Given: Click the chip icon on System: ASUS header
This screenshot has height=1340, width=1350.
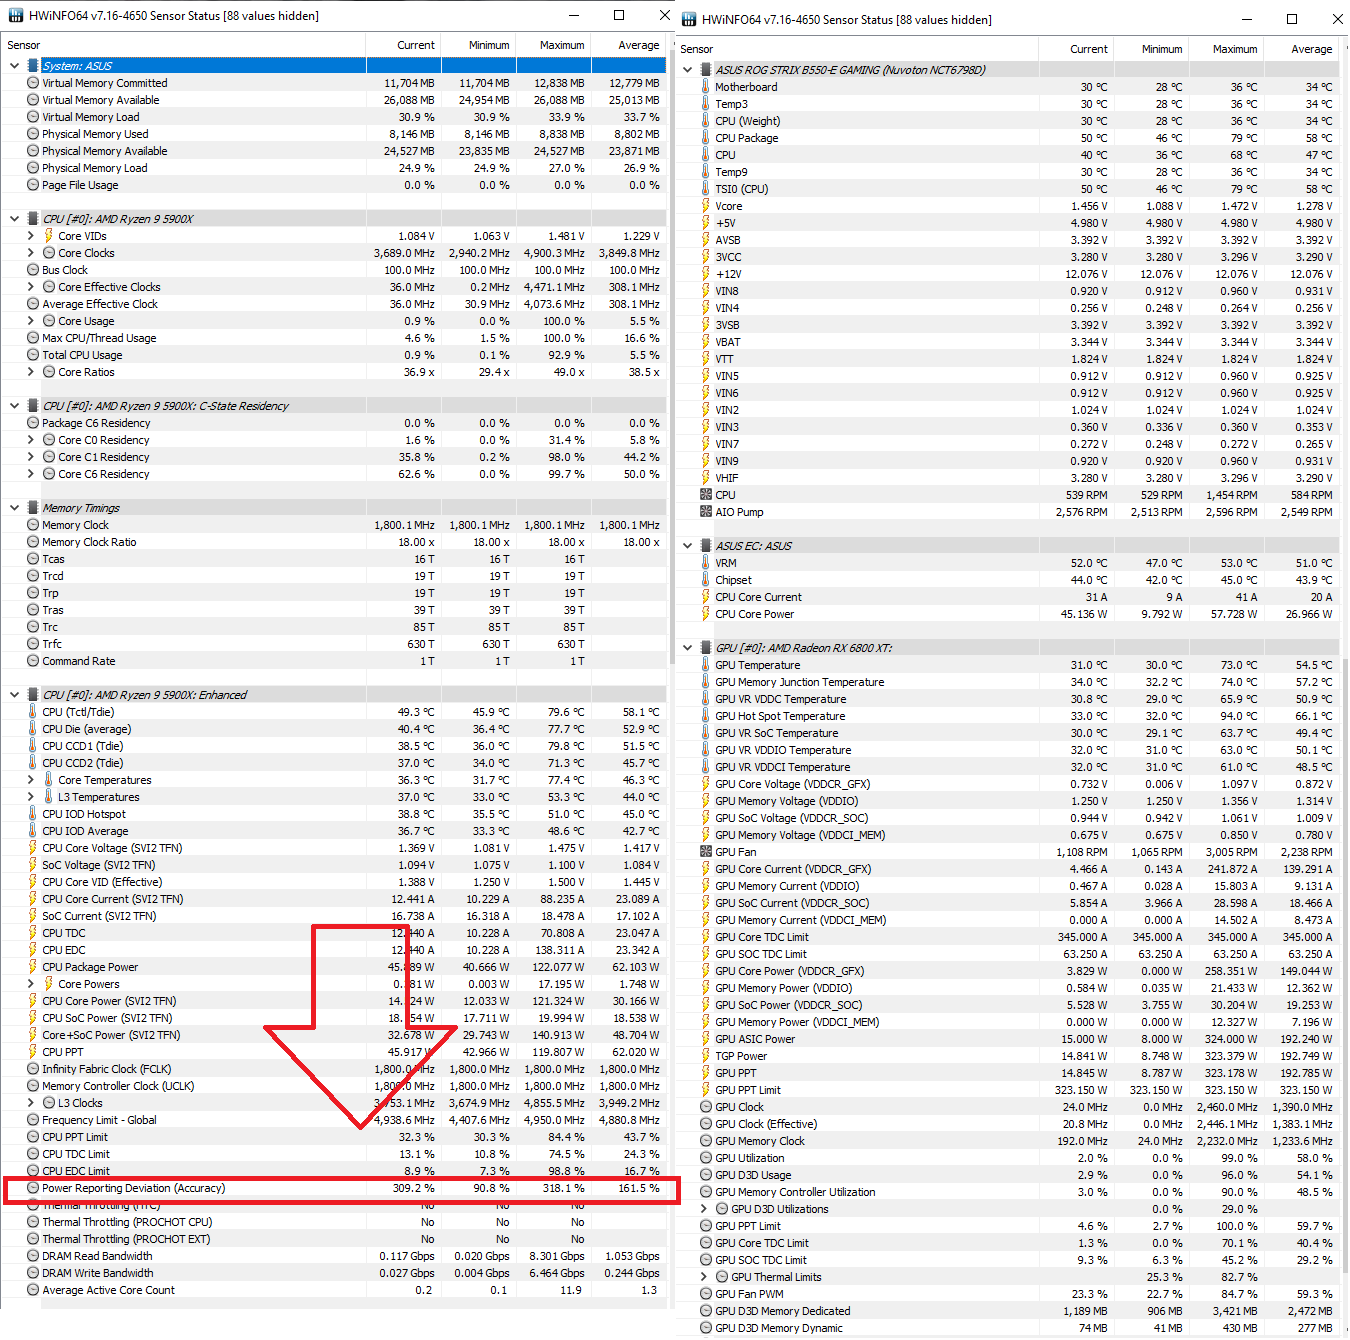Looking at the screenshot, I should [33, 66].
